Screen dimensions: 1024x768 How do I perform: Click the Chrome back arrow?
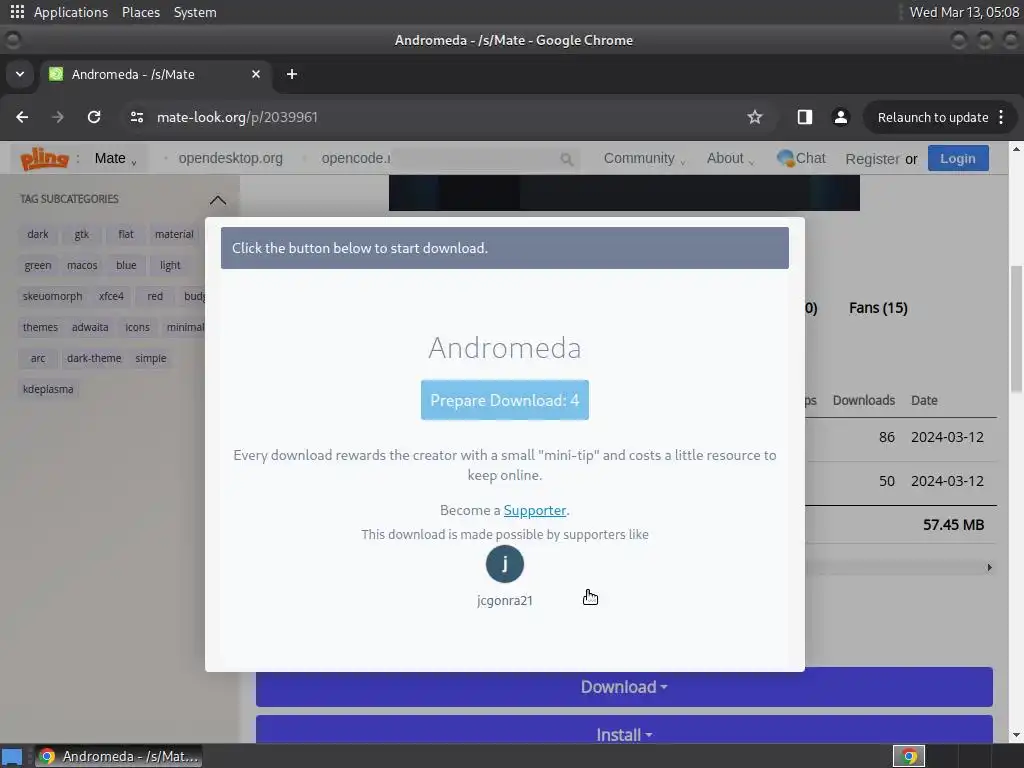[22, 117]
